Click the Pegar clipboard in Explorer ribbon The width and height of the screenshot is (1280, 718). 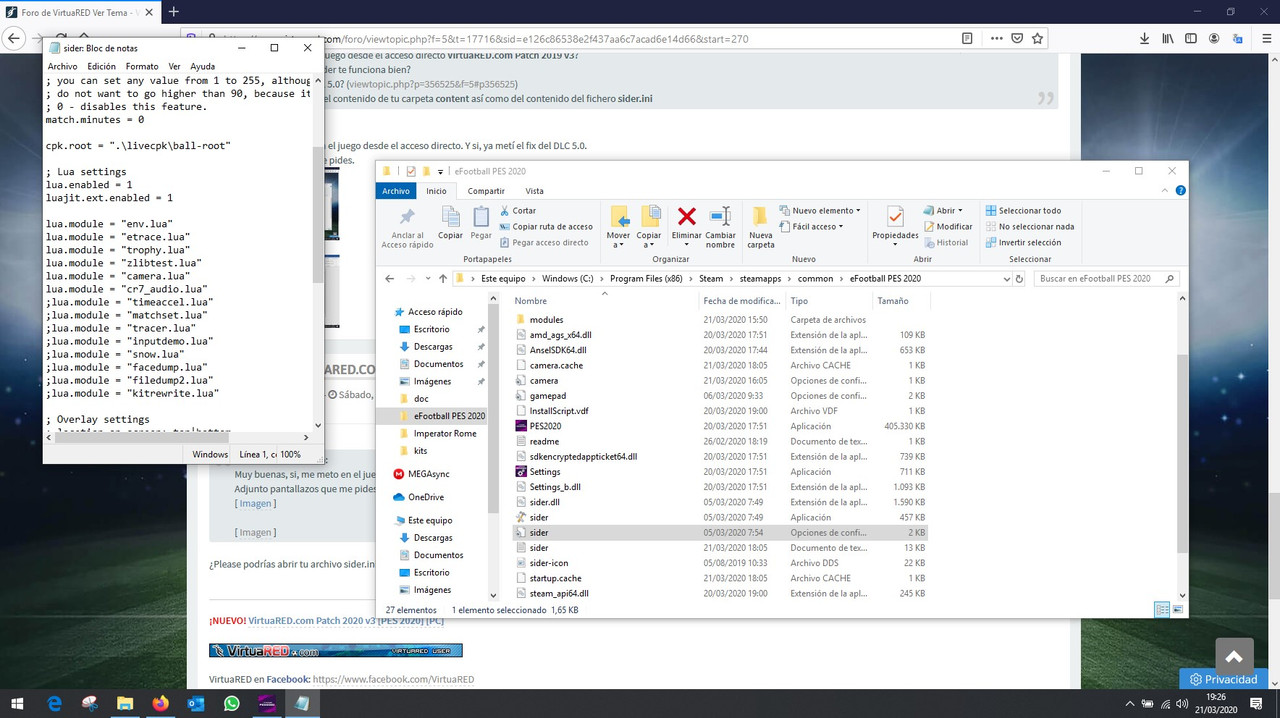[481, 222]
